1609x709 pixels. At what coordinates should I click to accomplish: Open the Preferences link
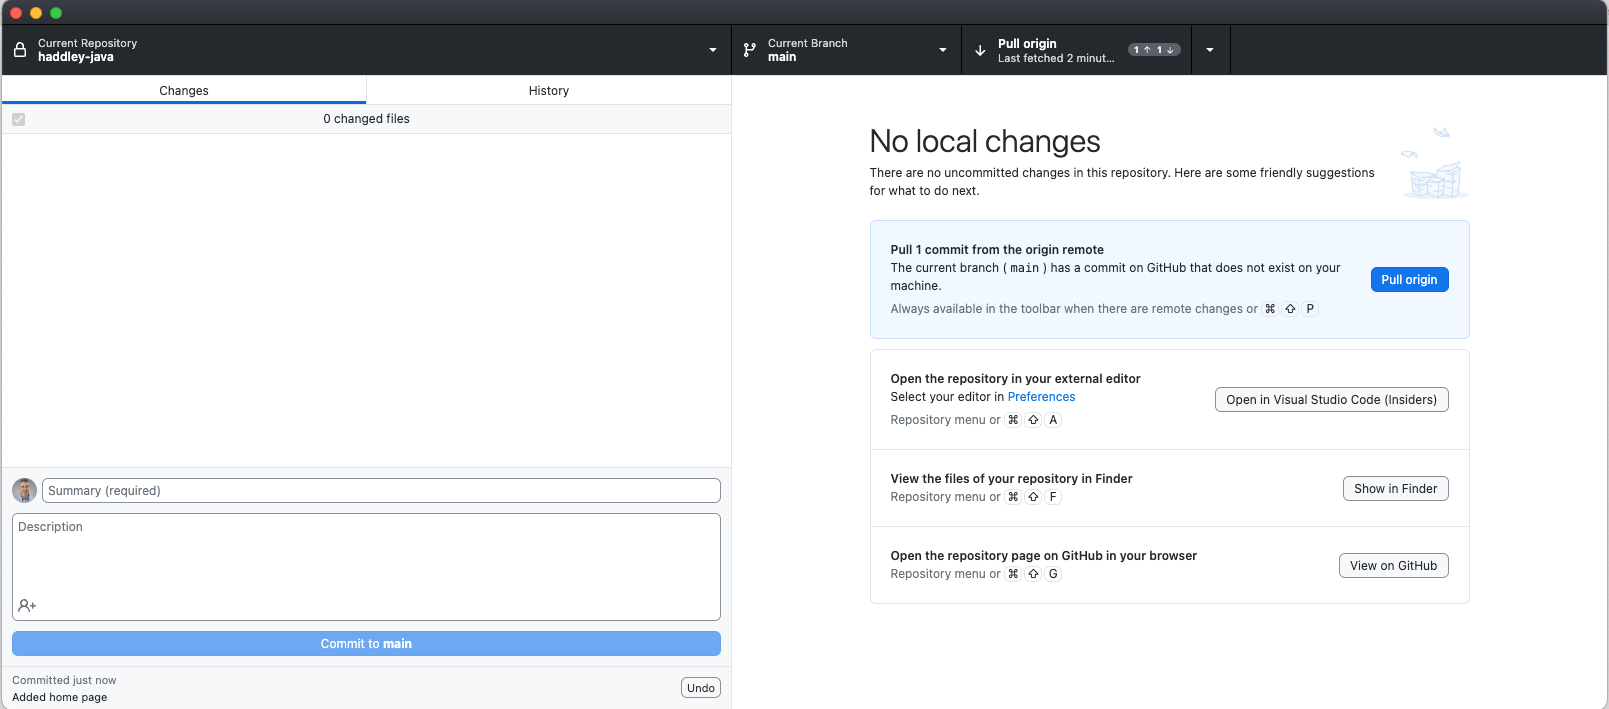click(x=1041, y=397)
